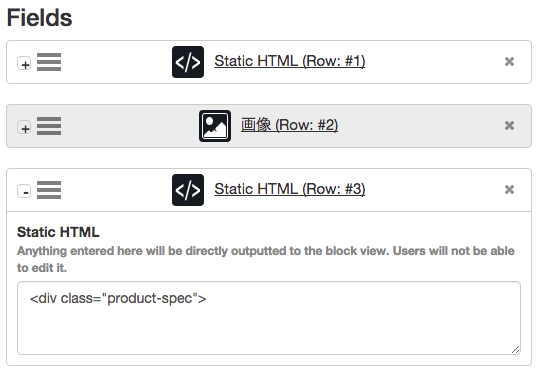542x373 pixels.
Task: Grab the drag handle for Row #3
Action: click(x=49, y=190)
